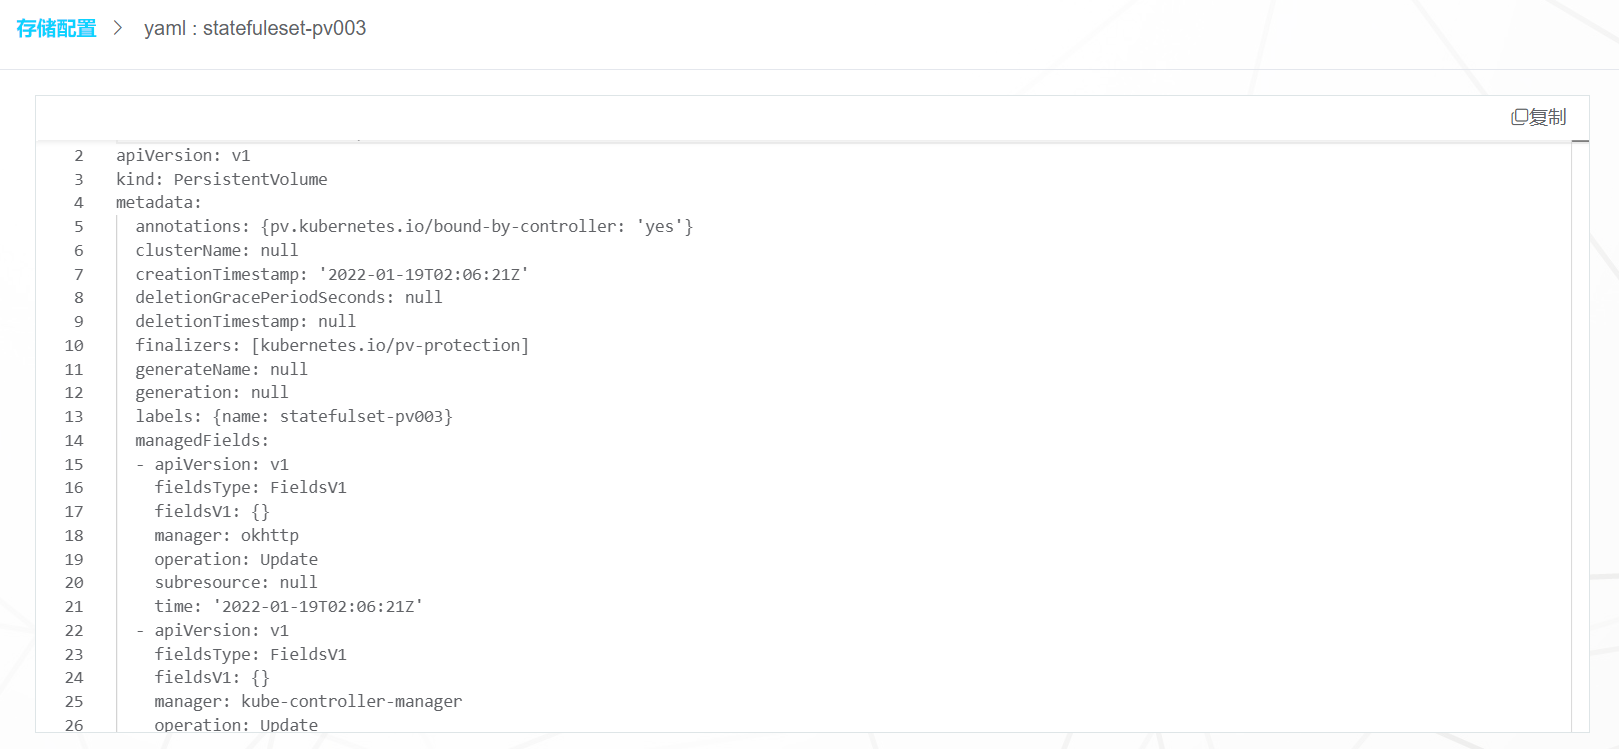The height and width of the screenshot is (749, 1619).
Task: Click the yaml : statefuleset-pv003 breadcrumb title
Action: (x=255, y=28)
